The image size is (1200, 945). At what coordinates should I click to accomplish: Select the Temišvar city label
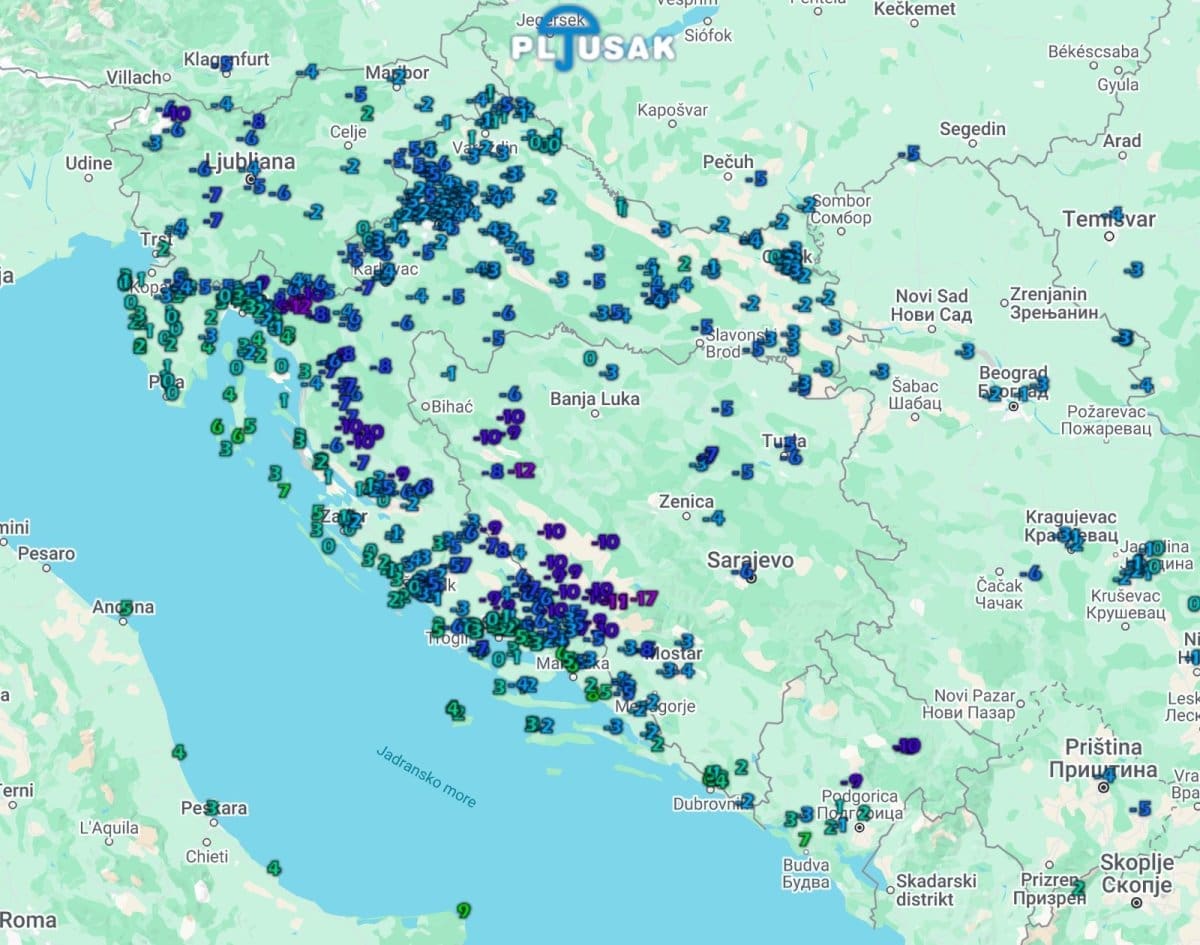coord(1108,219)
